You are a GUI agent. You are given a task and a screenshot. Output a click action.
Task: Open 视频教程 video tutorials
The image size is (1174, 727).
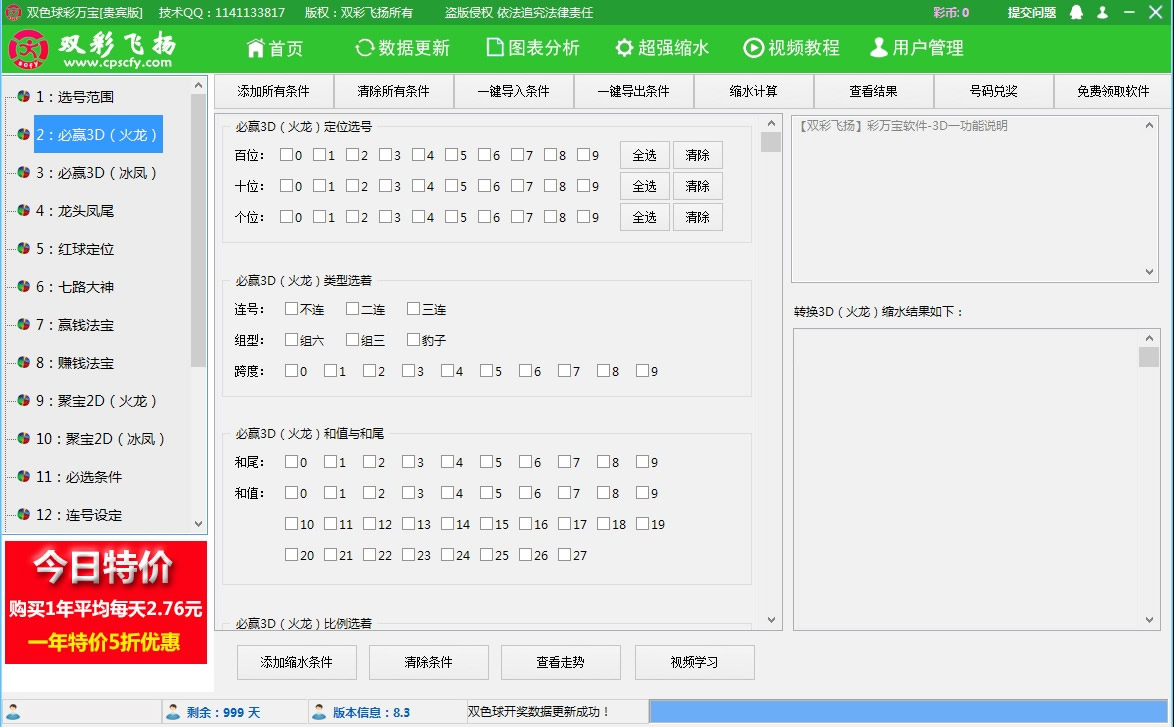pos(790,47)
